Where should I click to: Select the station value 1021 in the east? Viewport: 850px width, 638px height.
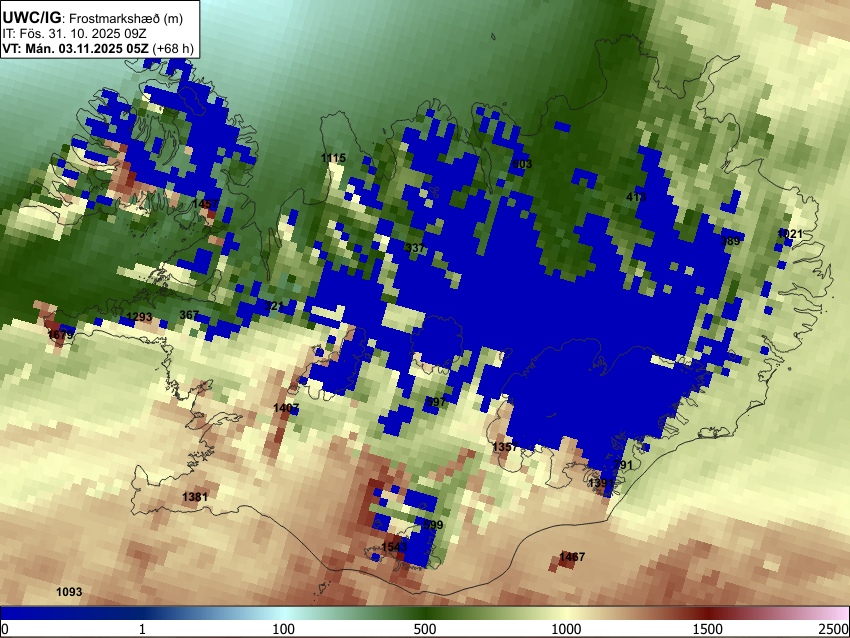pyautogui.click(x=789, y=234)
